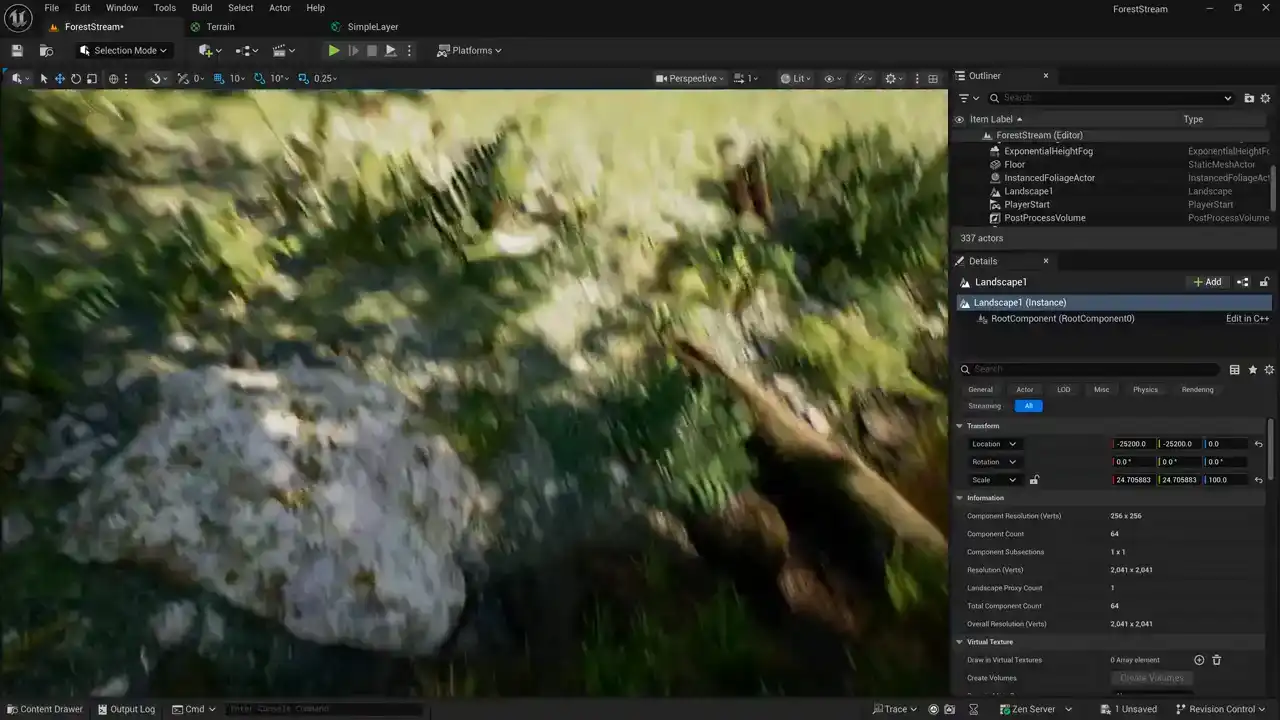This screenshot has height=720, width=1280.
Task: Click the Location X value field
Action: click(x=1132, y=444)
